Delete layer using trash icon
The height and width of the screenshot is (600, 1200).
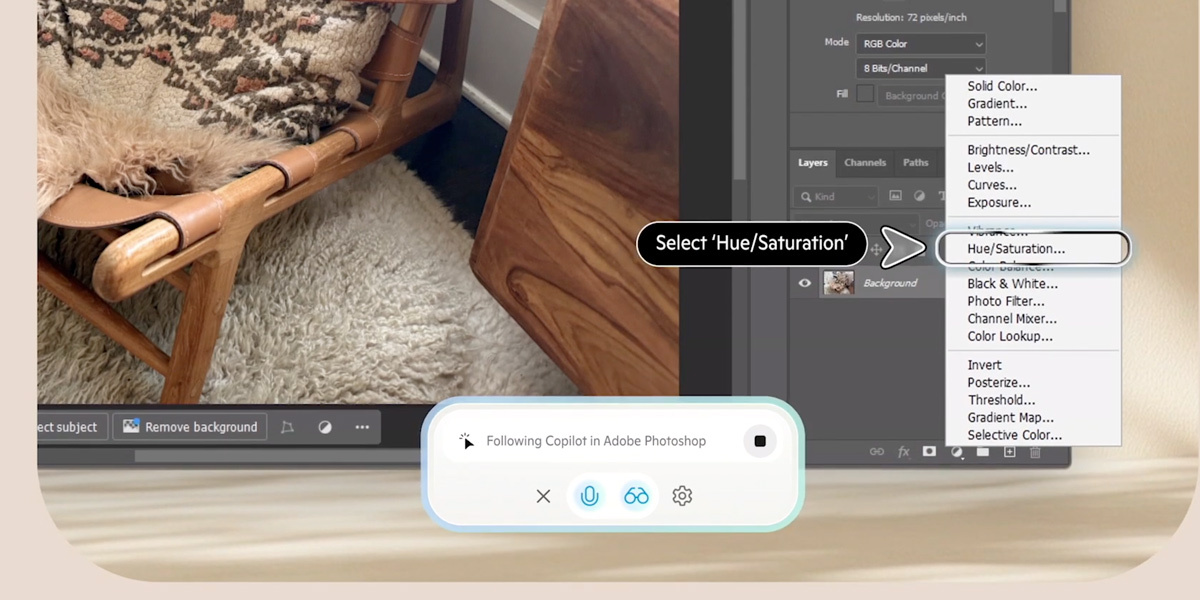click(x=1035, y=452)
